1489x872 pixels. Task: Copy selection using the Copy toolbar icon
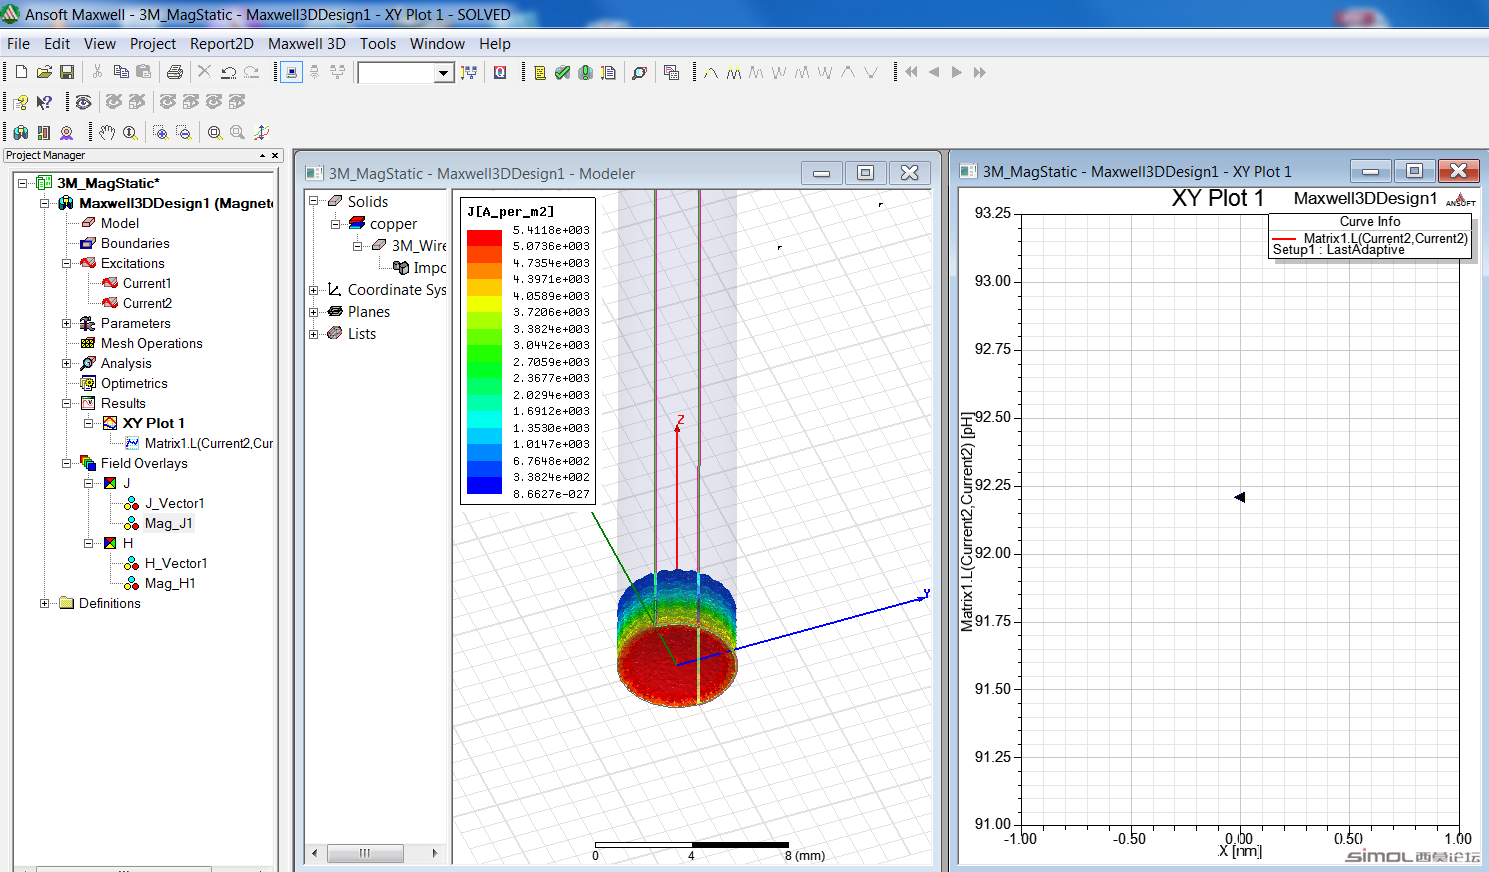121,72
